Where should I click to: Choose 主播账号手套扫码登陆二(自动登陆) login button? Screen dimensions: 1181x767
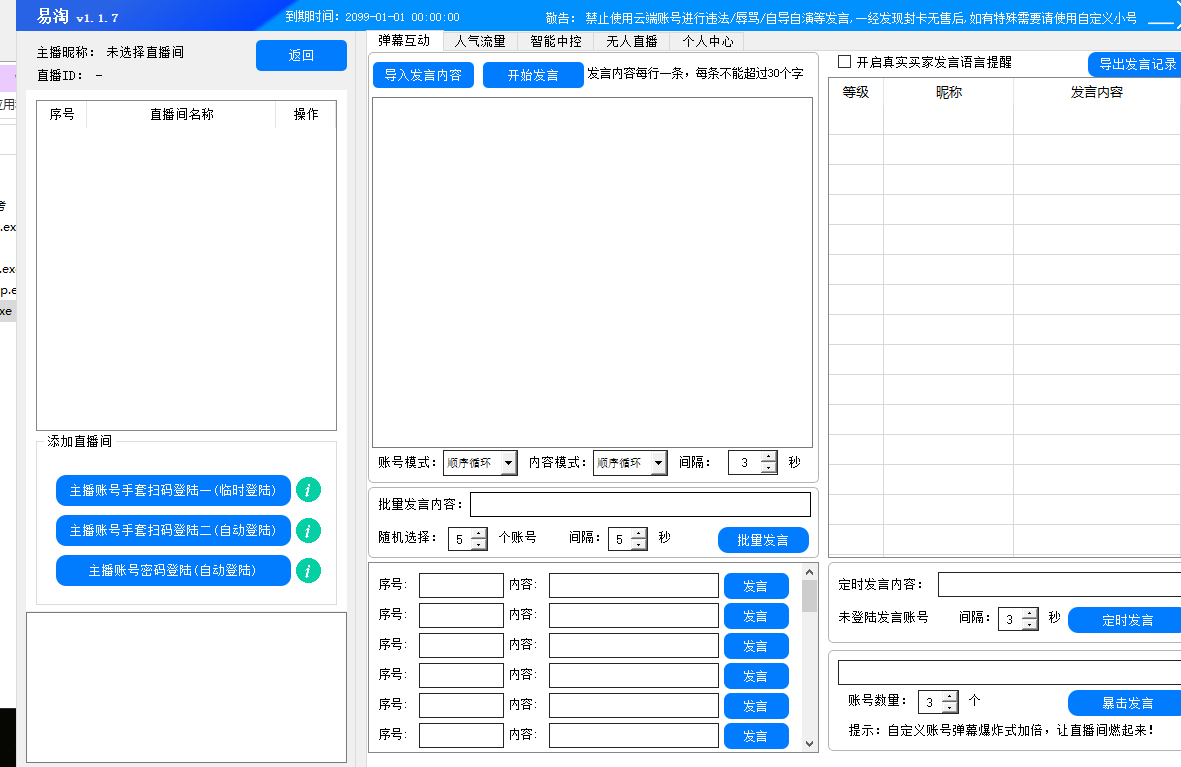point(173,530)
